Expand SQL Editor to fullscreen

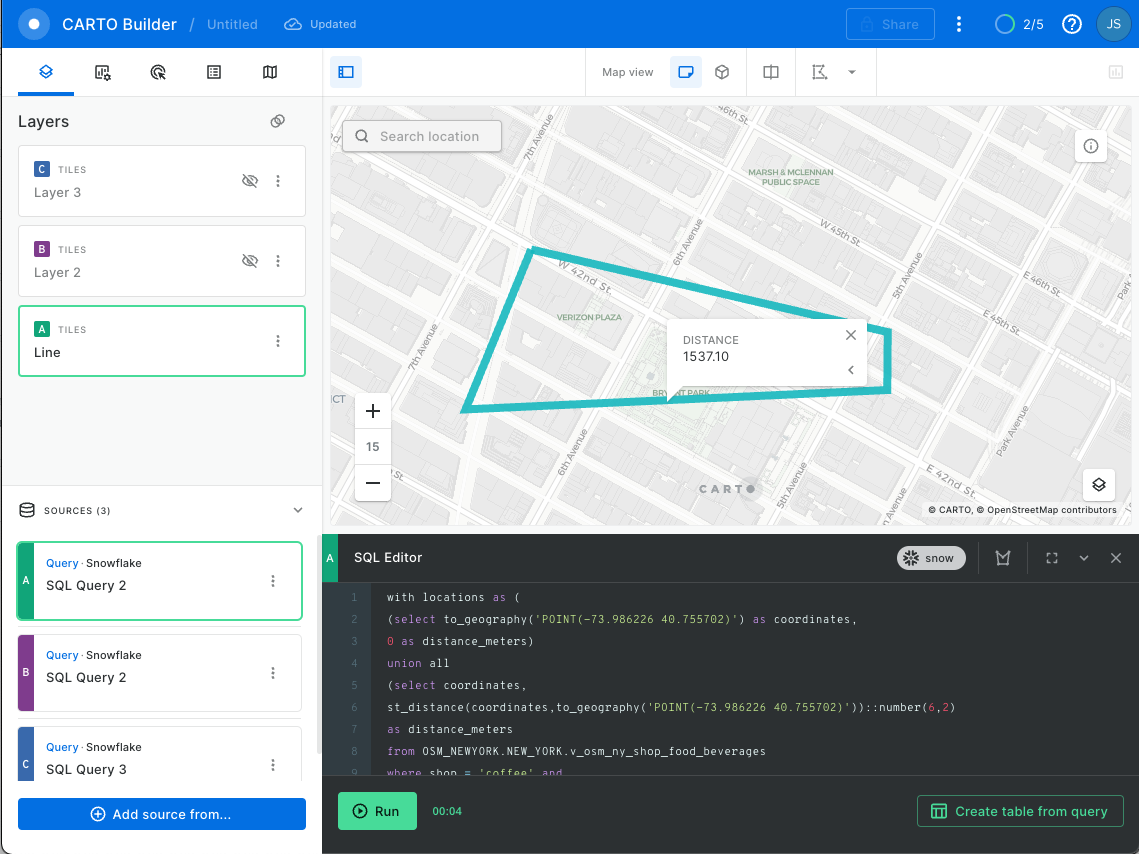click(x=1052, y=558)
